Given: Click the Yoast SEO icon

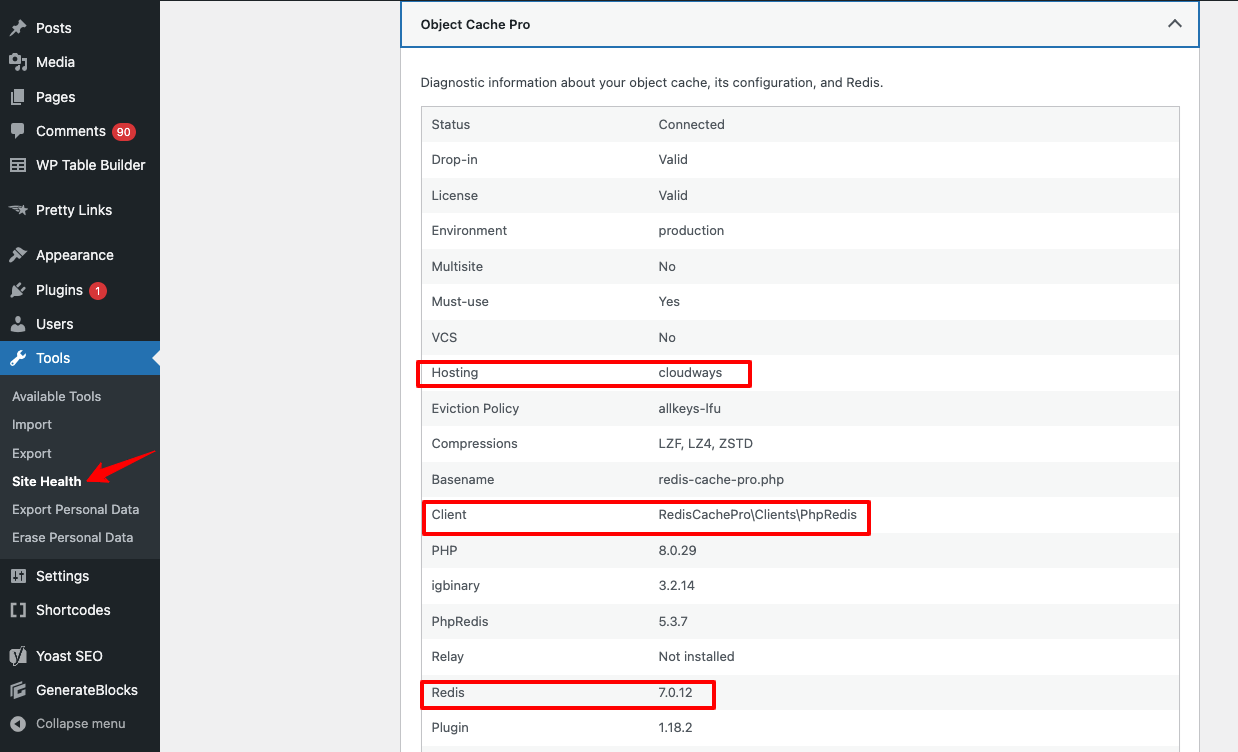Looking at the screenshot, I should click(x=18, y=656).
